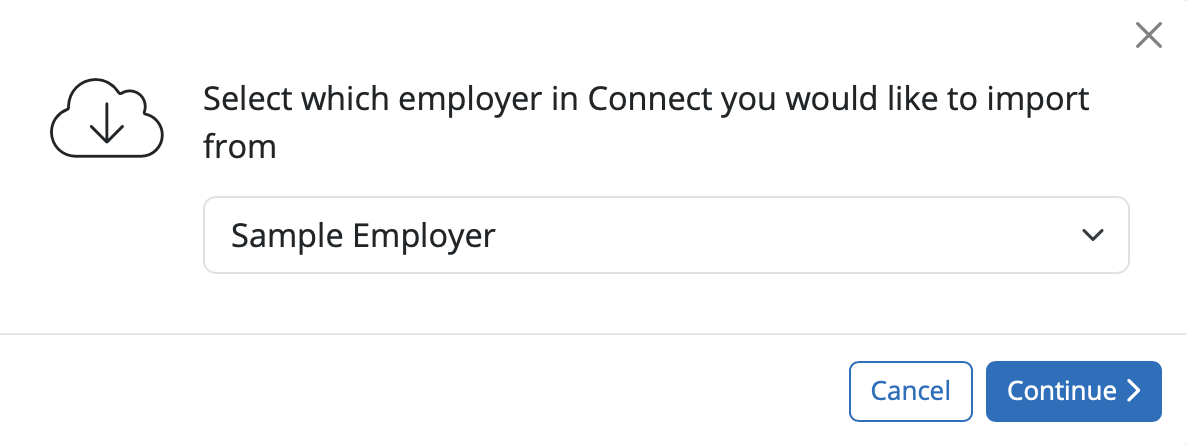This screenshot has width=1186, height=444.
Task: Close the import dialog with the X
Action: tap(1149, 36)
